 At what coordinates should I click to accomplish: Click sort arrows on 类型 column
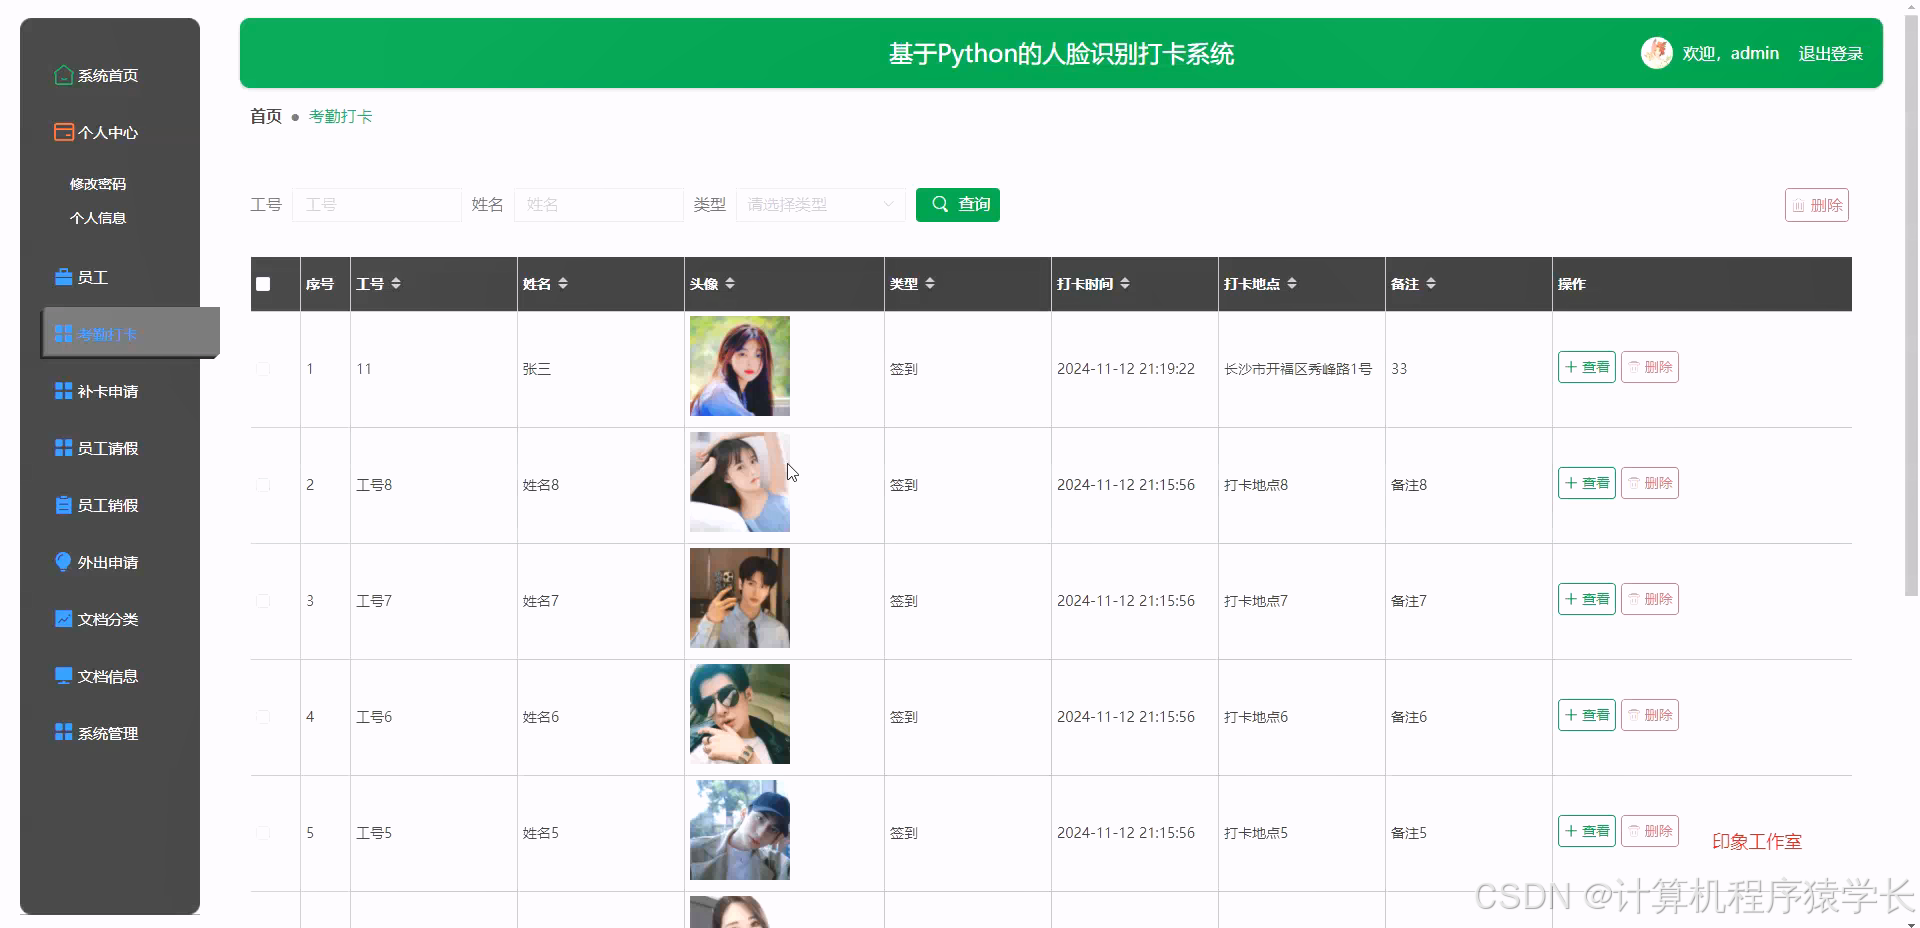click(930, 284)
